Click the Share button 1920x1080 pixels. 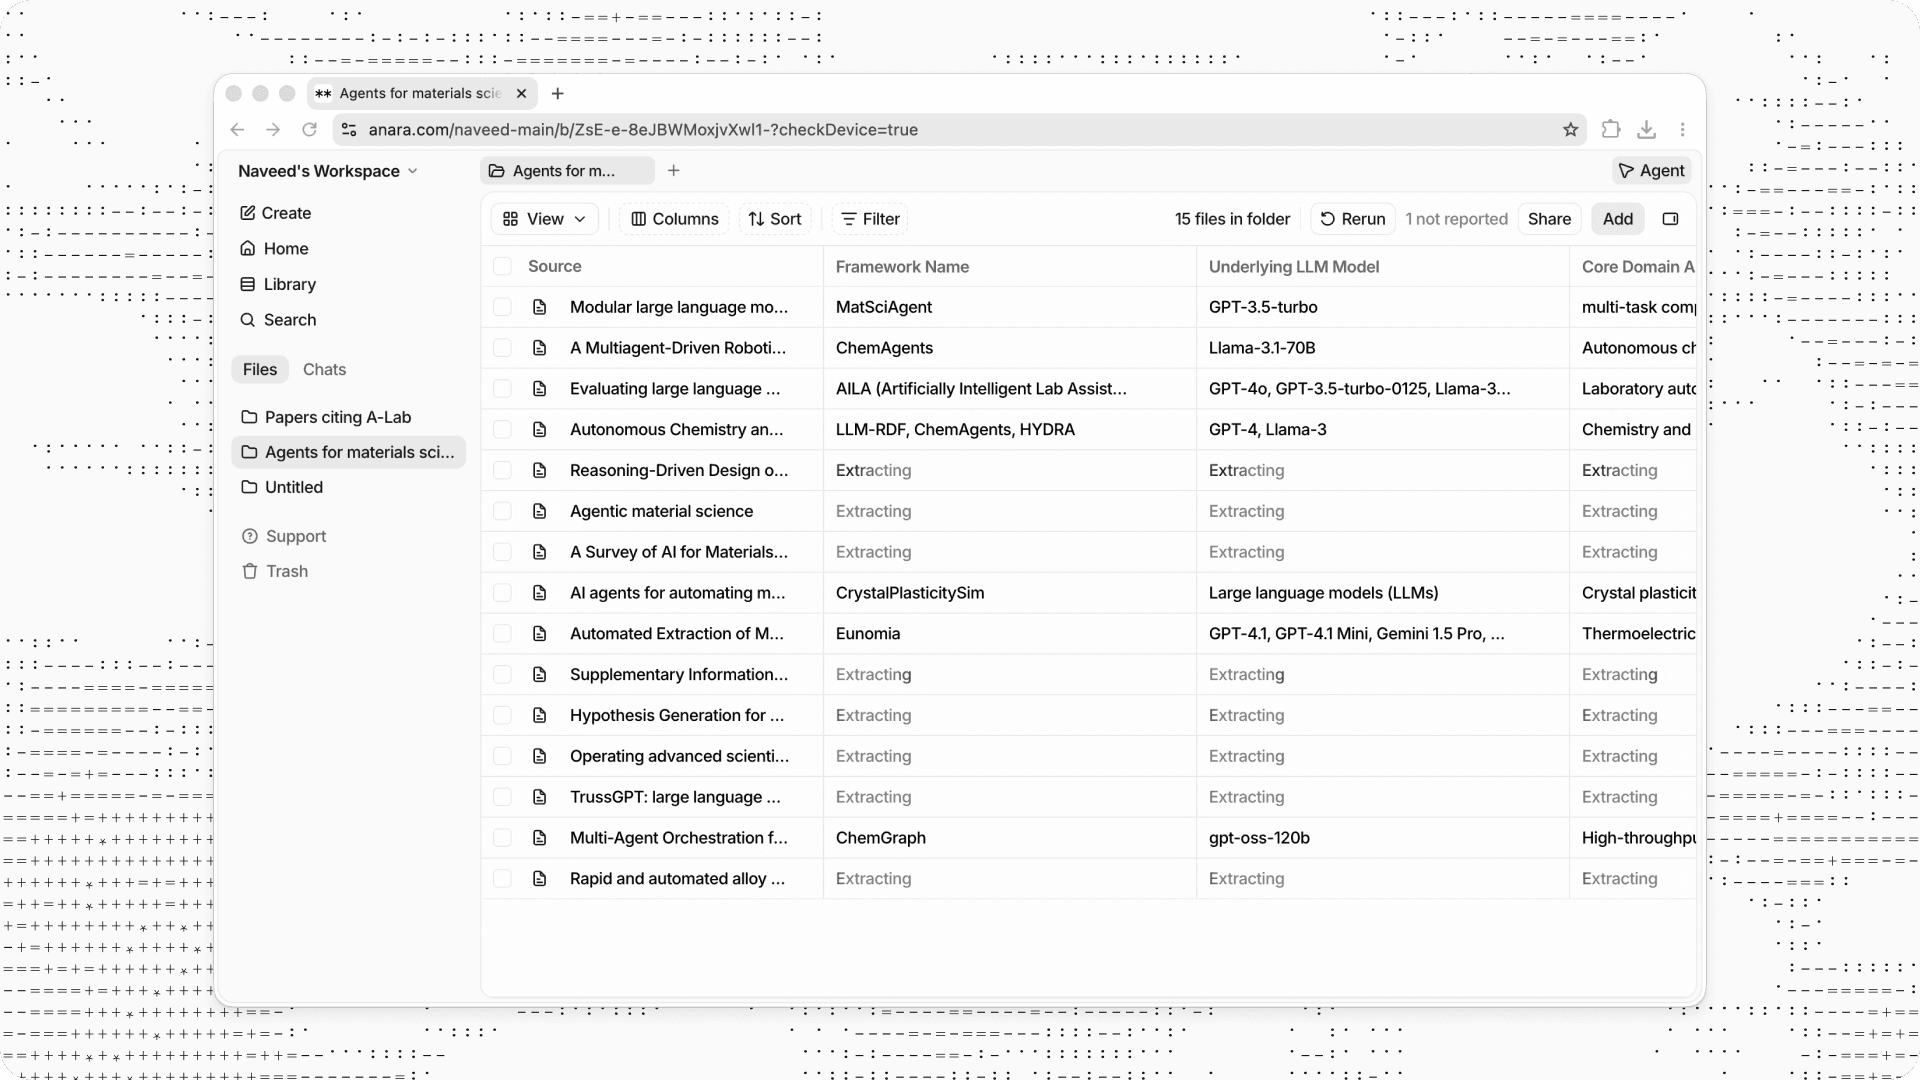coord(1549,219)
